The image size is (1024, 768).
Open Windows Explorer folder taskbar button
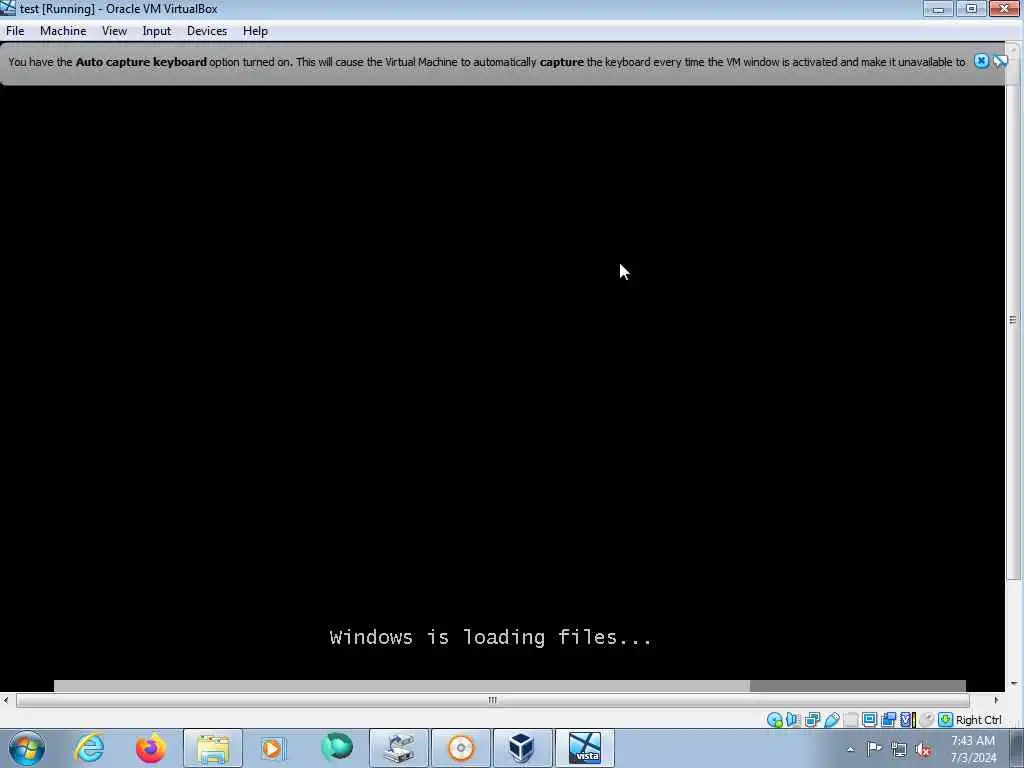pyautogui.click(x=213, y=748)
